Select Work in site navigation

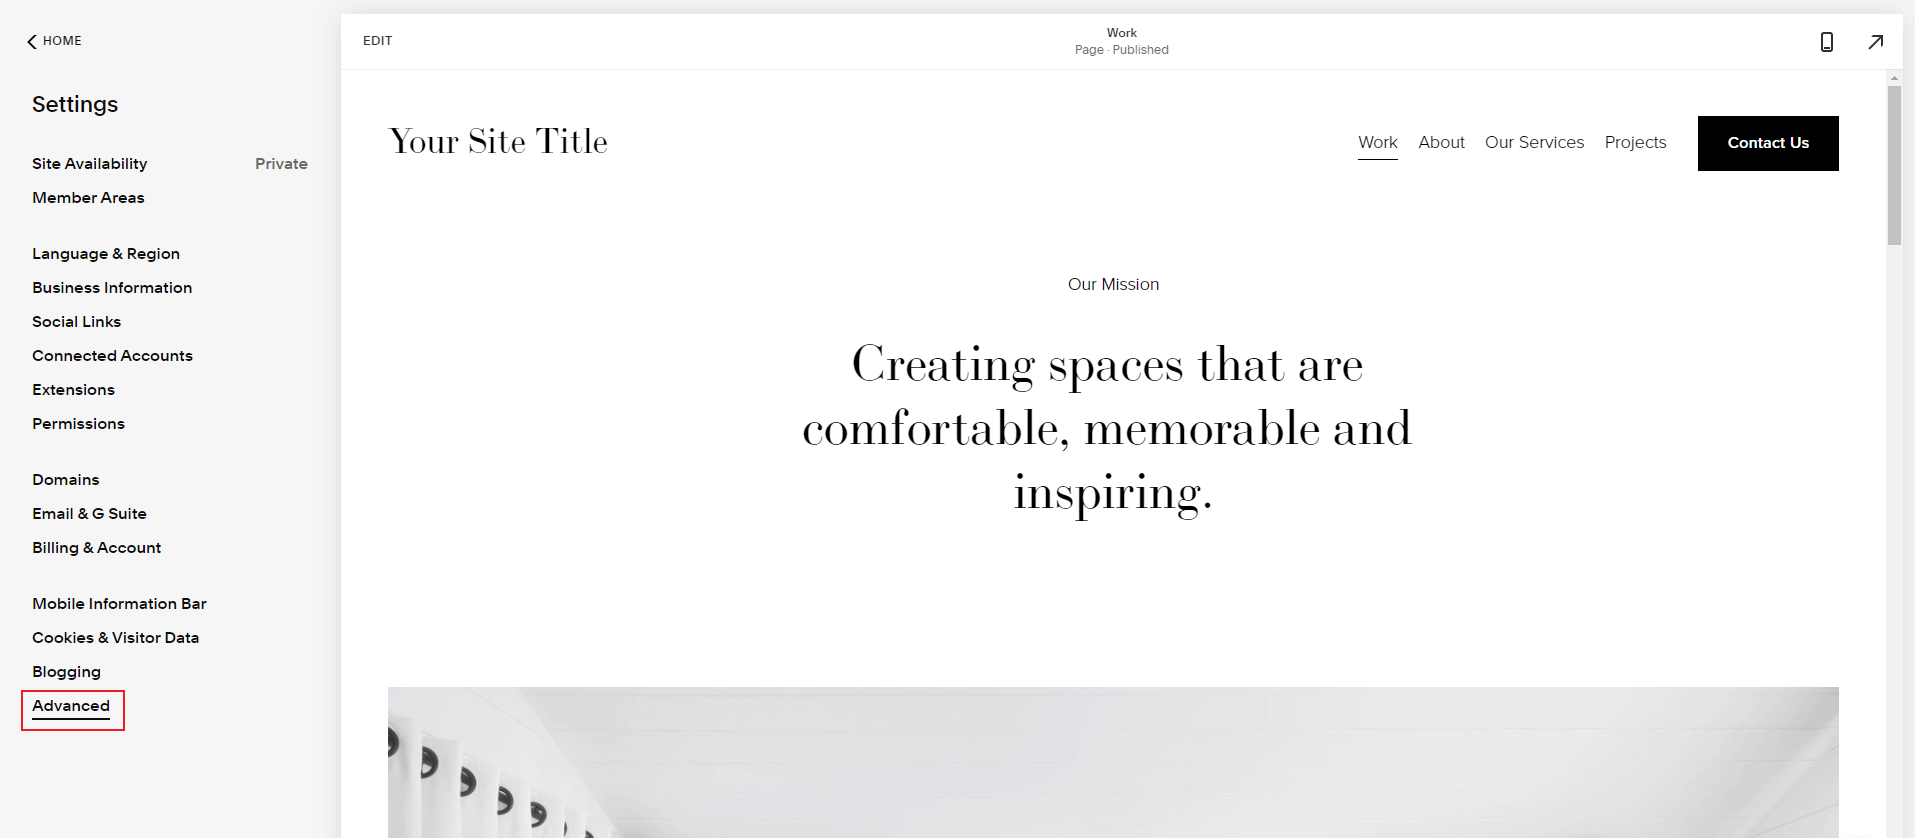pyautogui.click(x=1377, y=143)
